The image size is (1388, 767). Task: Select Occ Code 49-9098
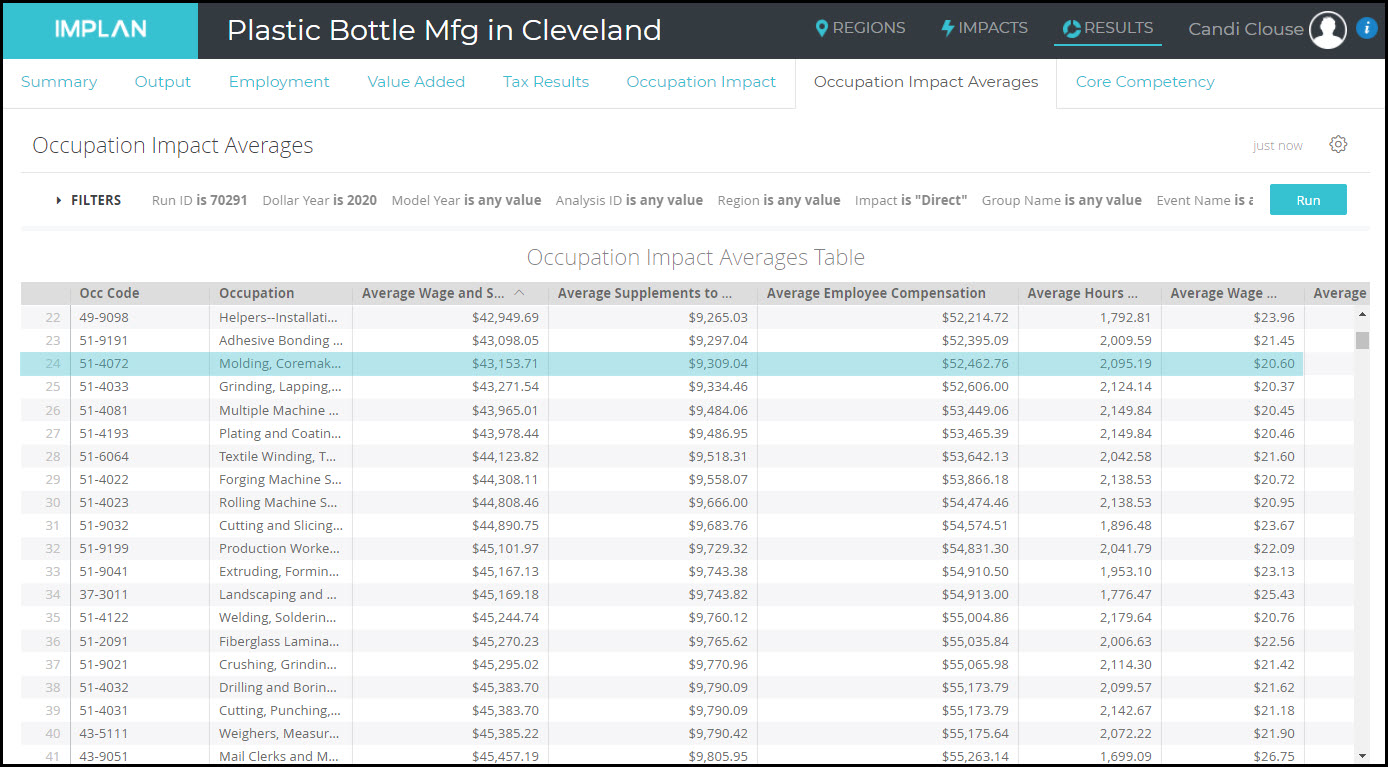pyautogui.click(x=104, y=317)
